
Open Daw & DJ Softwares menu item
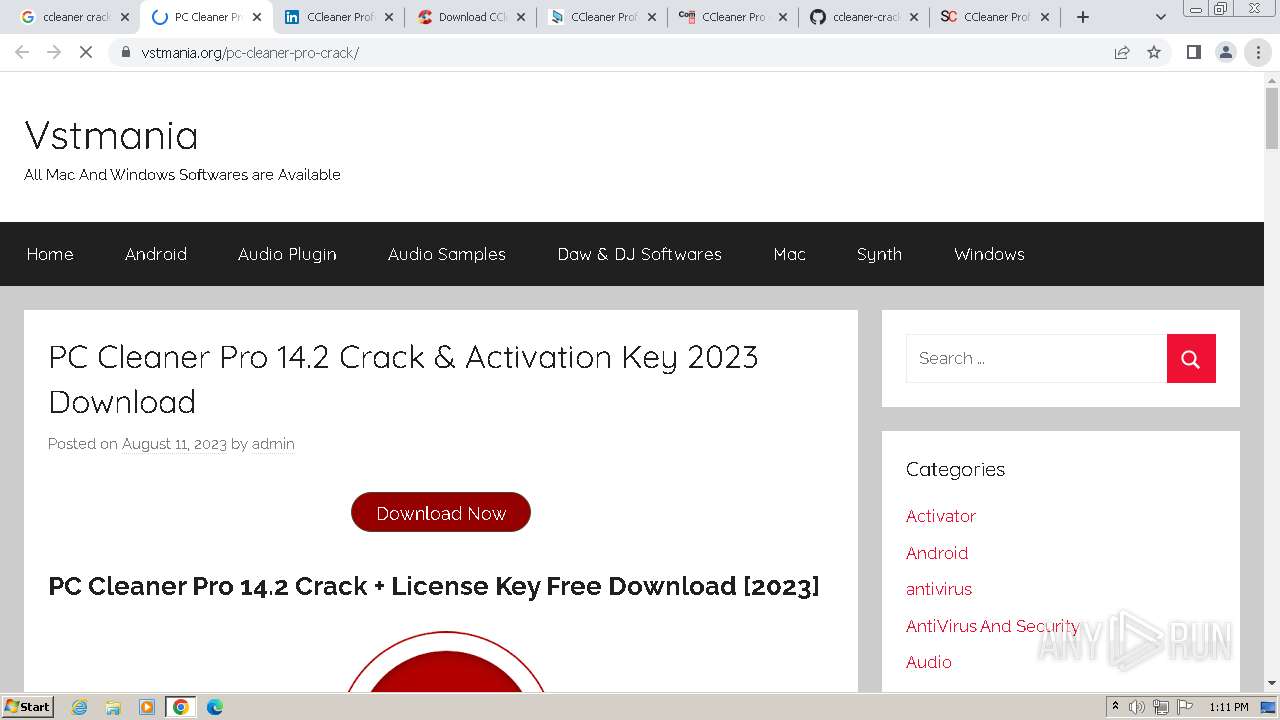[x=640, y=254]
